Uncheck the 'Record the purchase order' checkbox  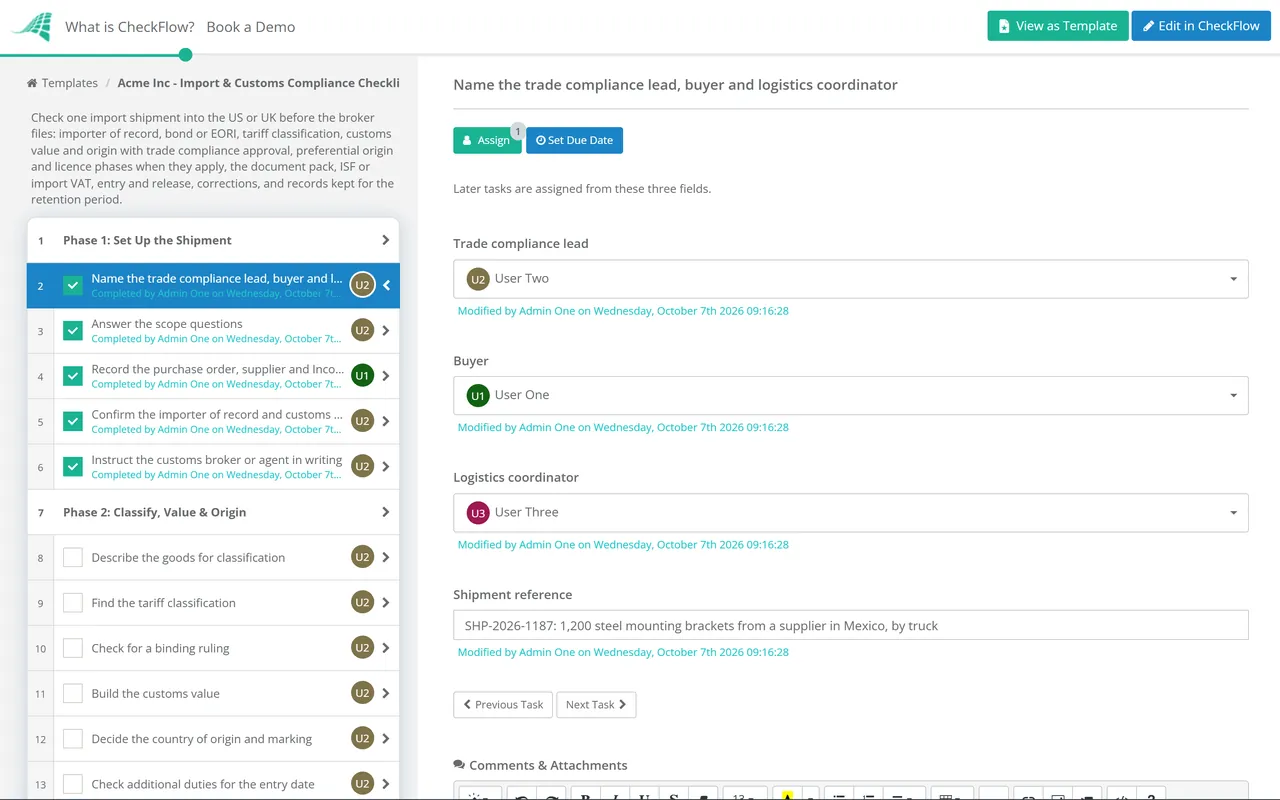click(x=73, y=376)
